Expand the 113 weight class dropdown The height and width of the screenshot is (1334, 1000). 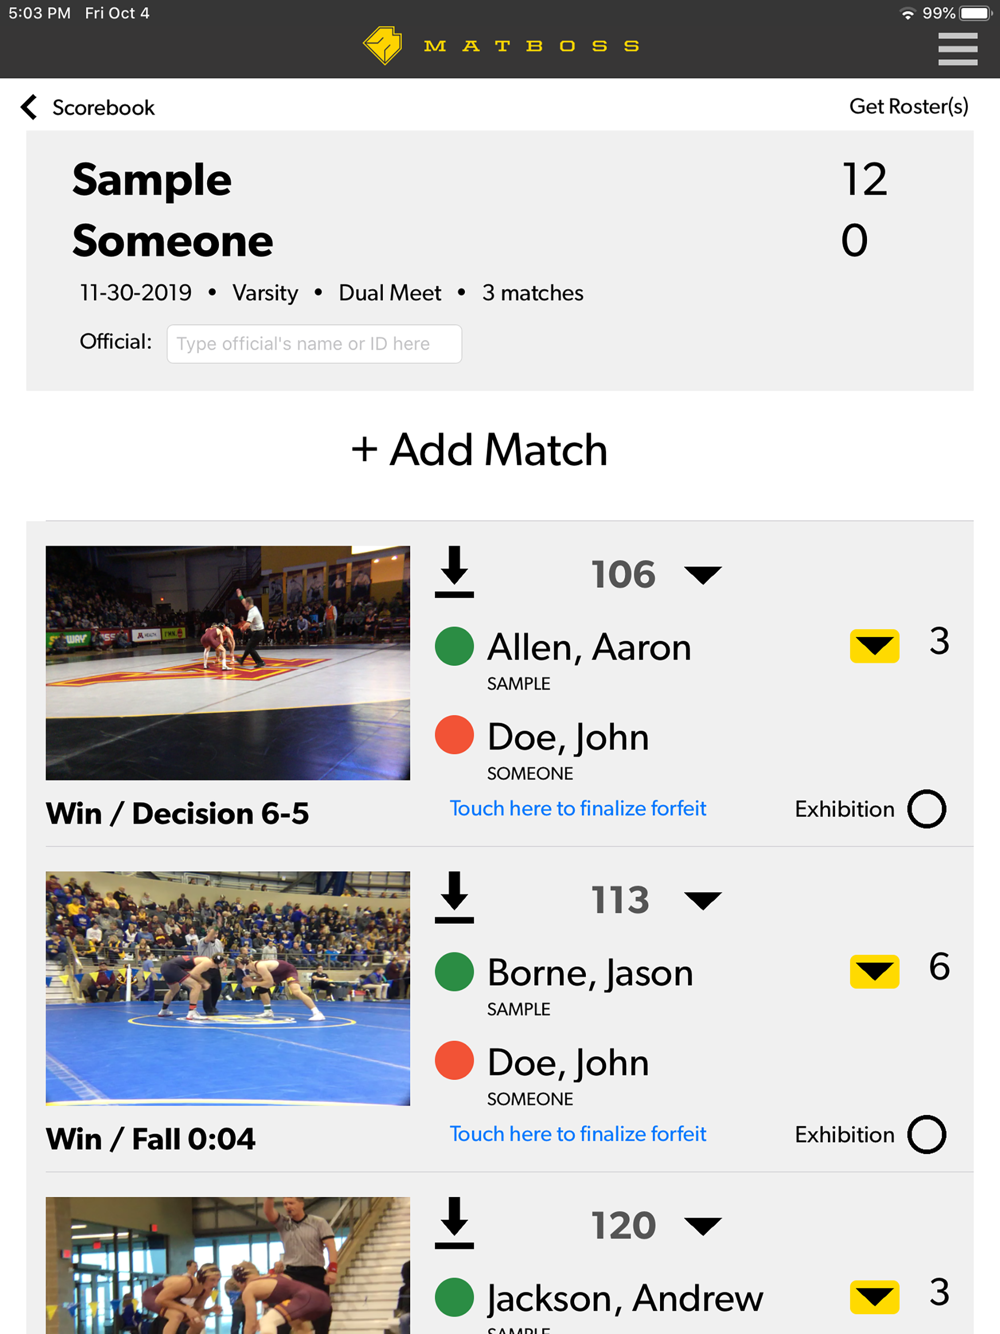click(x=703, y=901)
